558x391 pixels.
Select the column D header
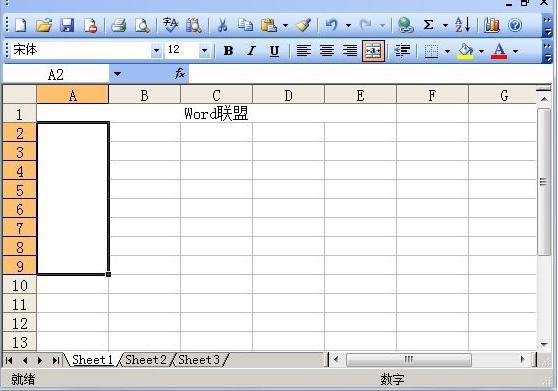click(x=288, y=95)
